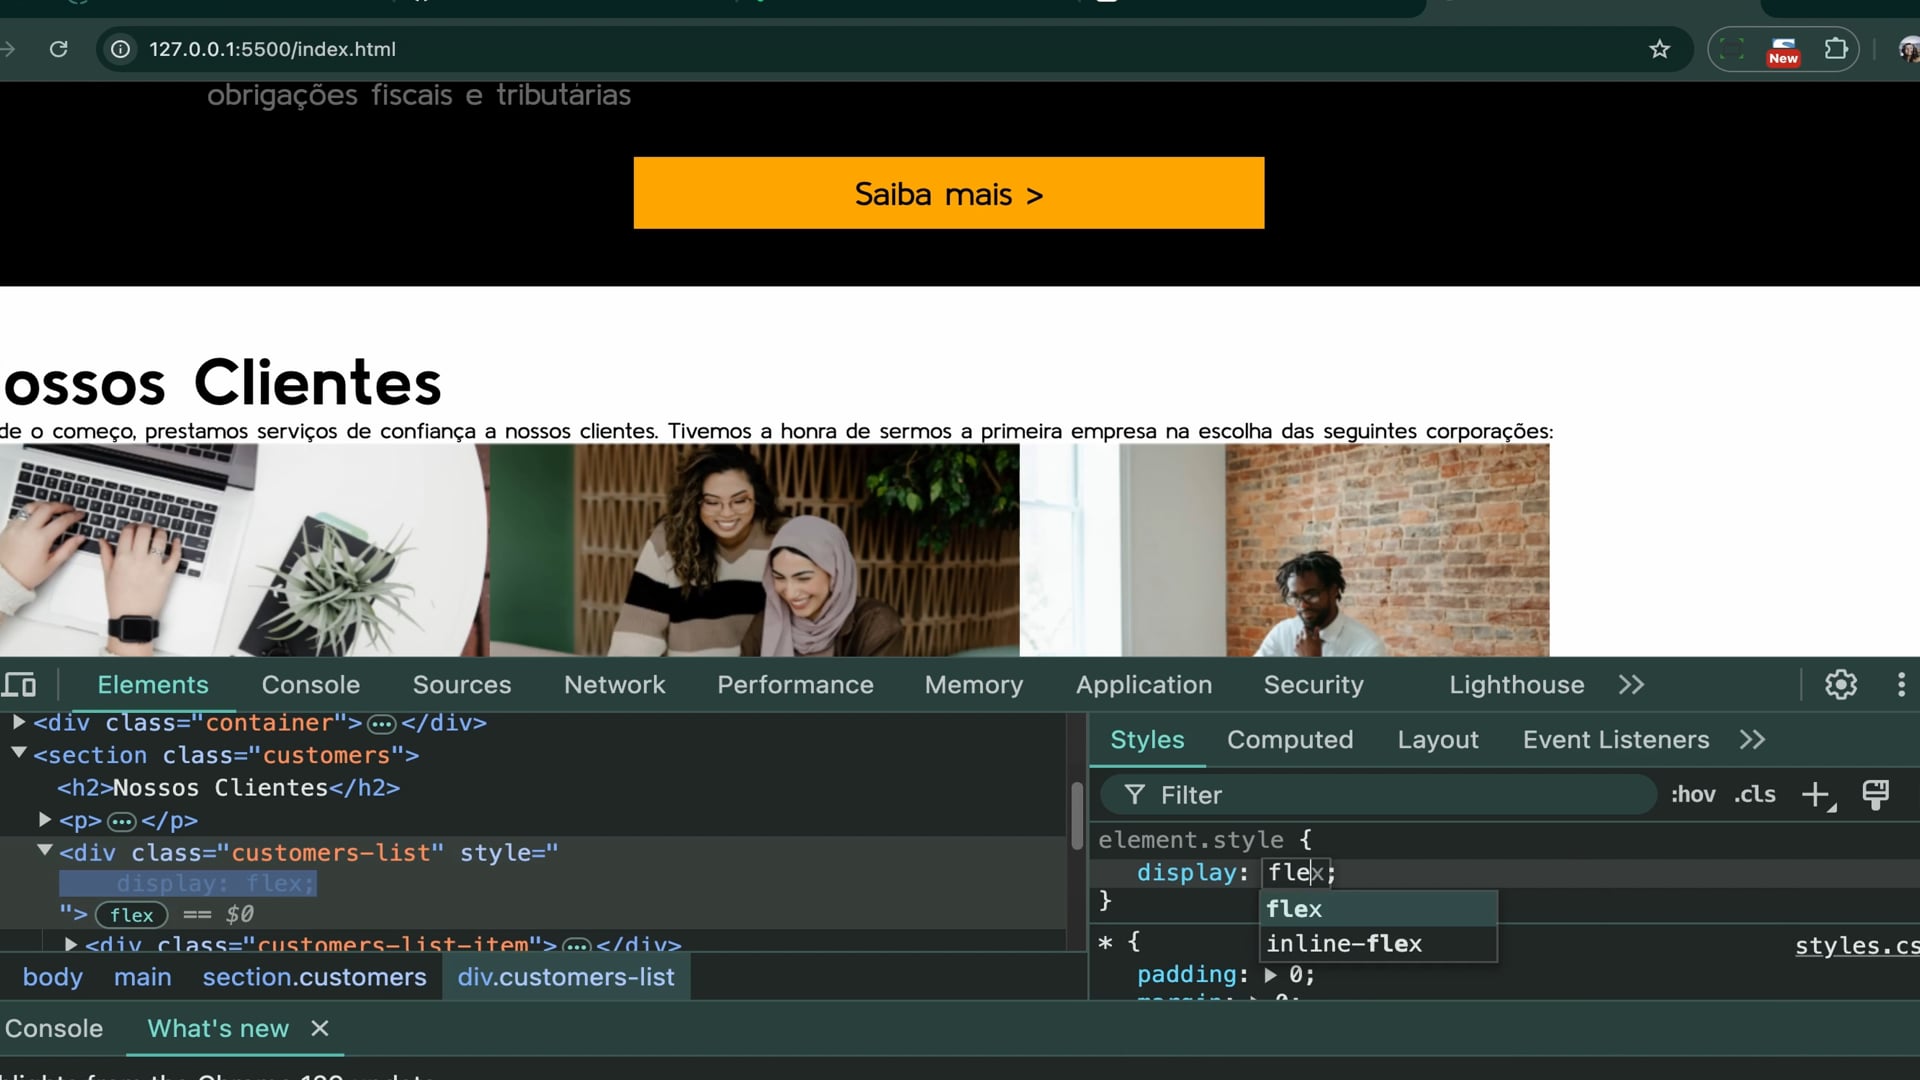Click the browser reload icon
The width and height of the screenshot is (1920, 1080).
(x=59, y=49)
